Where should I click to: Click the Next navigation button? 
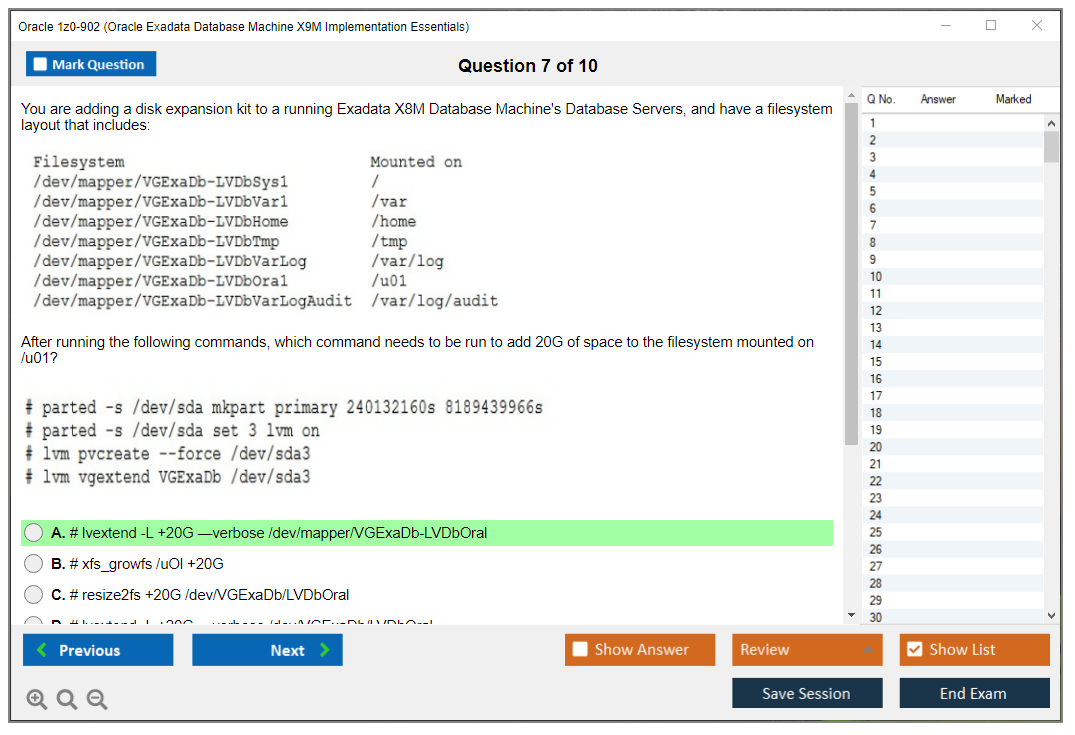coord(267,649)
